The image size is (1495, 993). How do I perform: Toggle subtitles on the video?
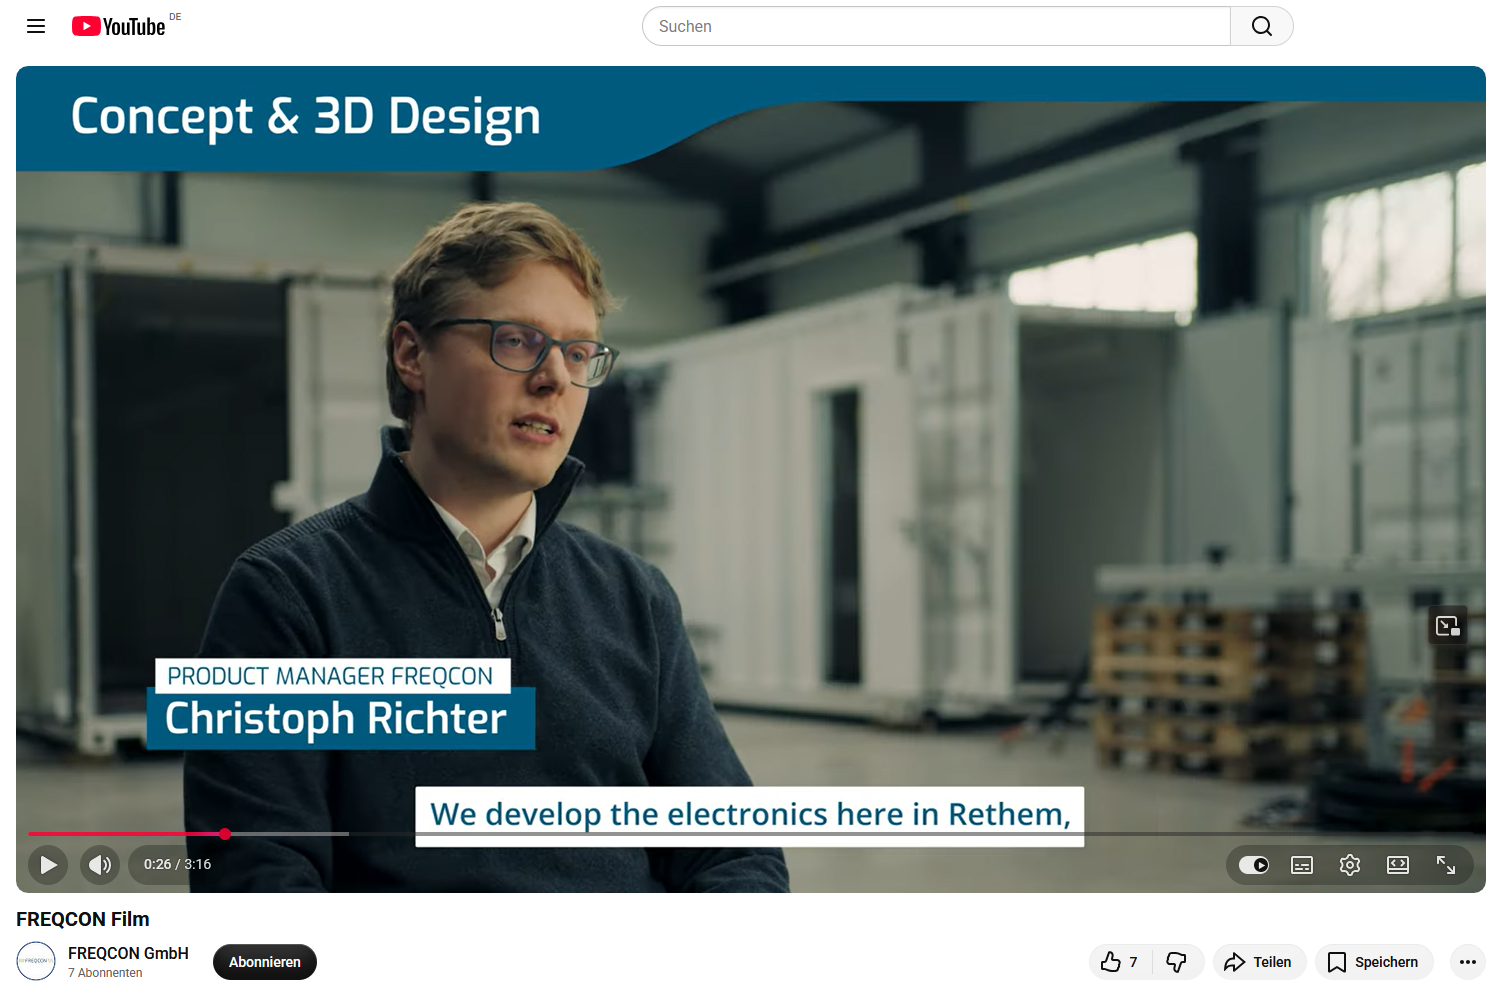pos(1301,865)
